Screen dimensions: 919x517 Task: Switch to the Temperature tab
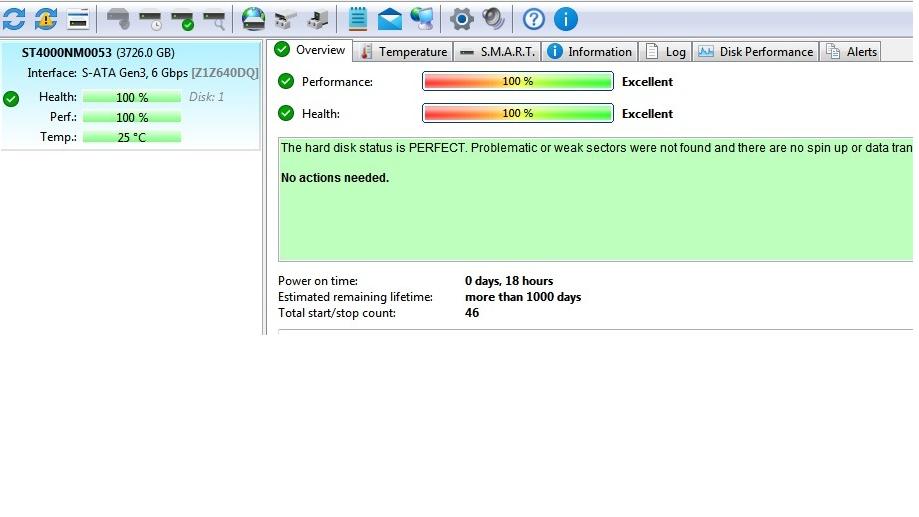403,52
